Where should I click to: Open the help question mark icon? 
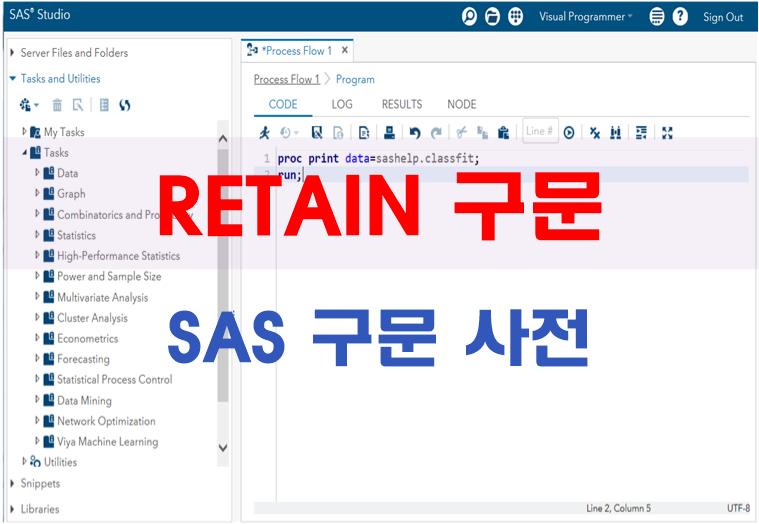[x=680, y=16]
